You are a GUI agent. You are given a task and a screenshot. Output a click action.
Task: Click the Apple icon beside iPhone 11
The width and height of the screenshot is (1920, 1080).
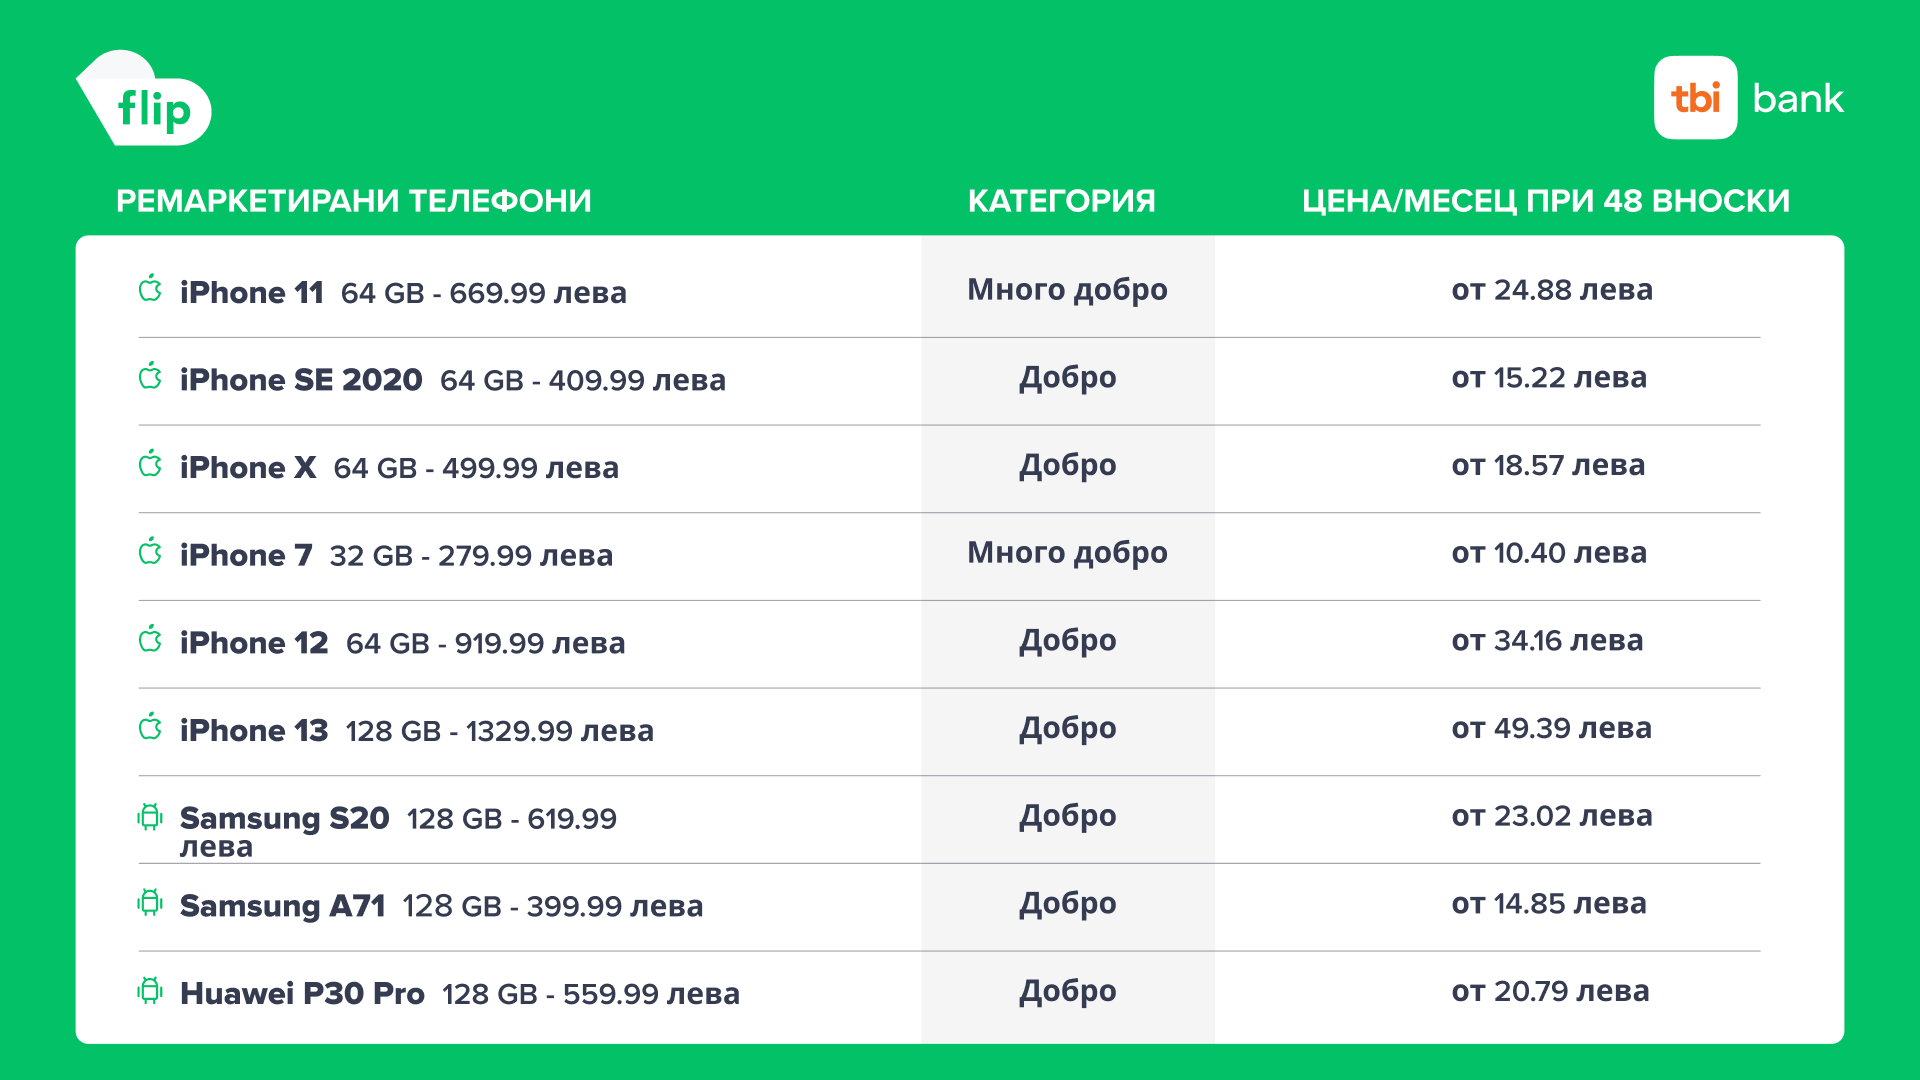tap(150, 289)
